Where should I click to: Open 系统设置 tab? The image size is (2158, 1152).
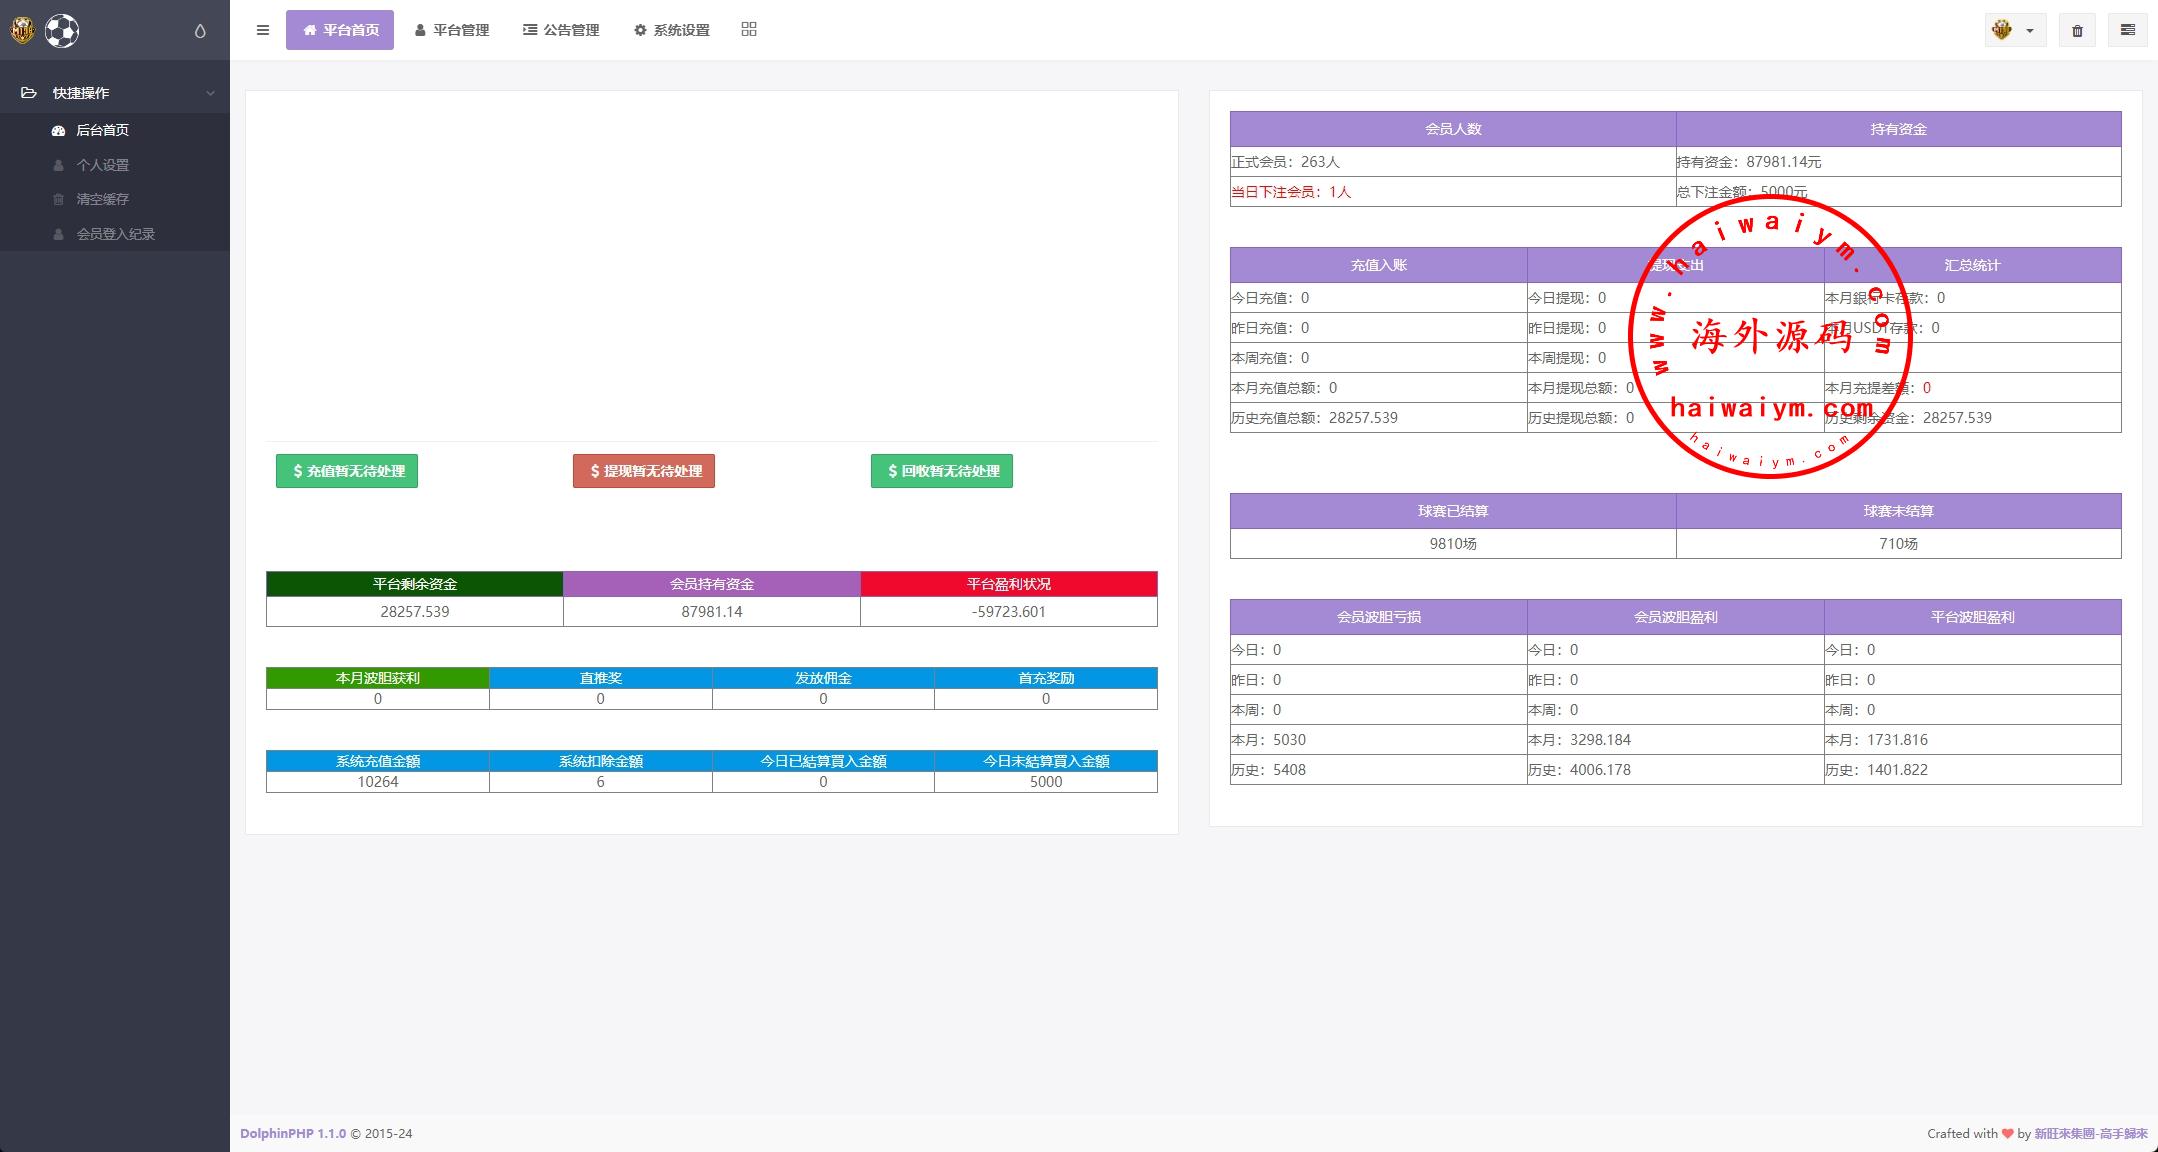(671, 30)
